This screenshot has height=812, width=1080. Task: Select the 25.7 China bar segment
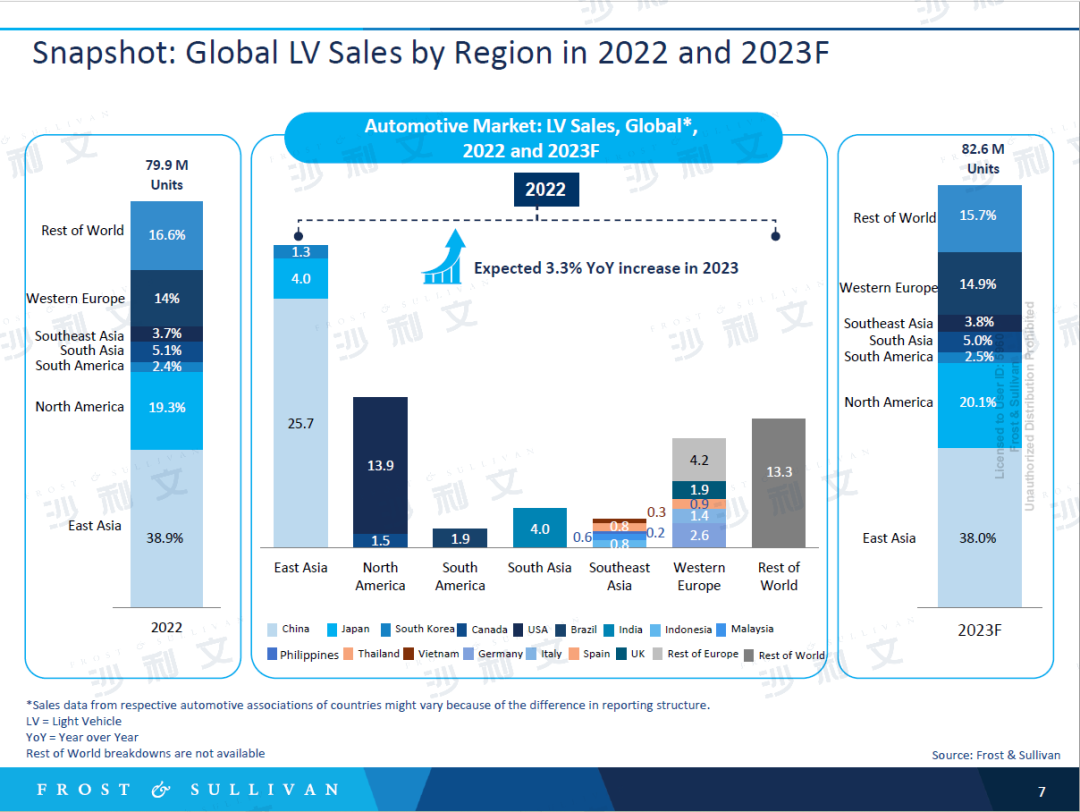pos(301,423)
